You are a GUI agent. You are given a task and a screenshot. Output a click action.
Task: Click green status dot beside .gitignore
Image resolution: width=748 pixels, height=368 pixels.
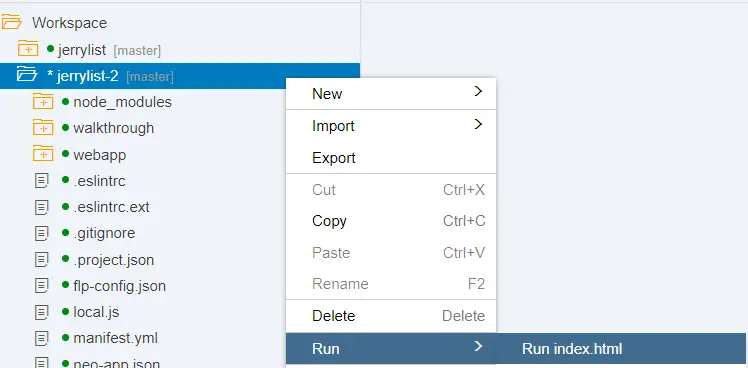66,232
